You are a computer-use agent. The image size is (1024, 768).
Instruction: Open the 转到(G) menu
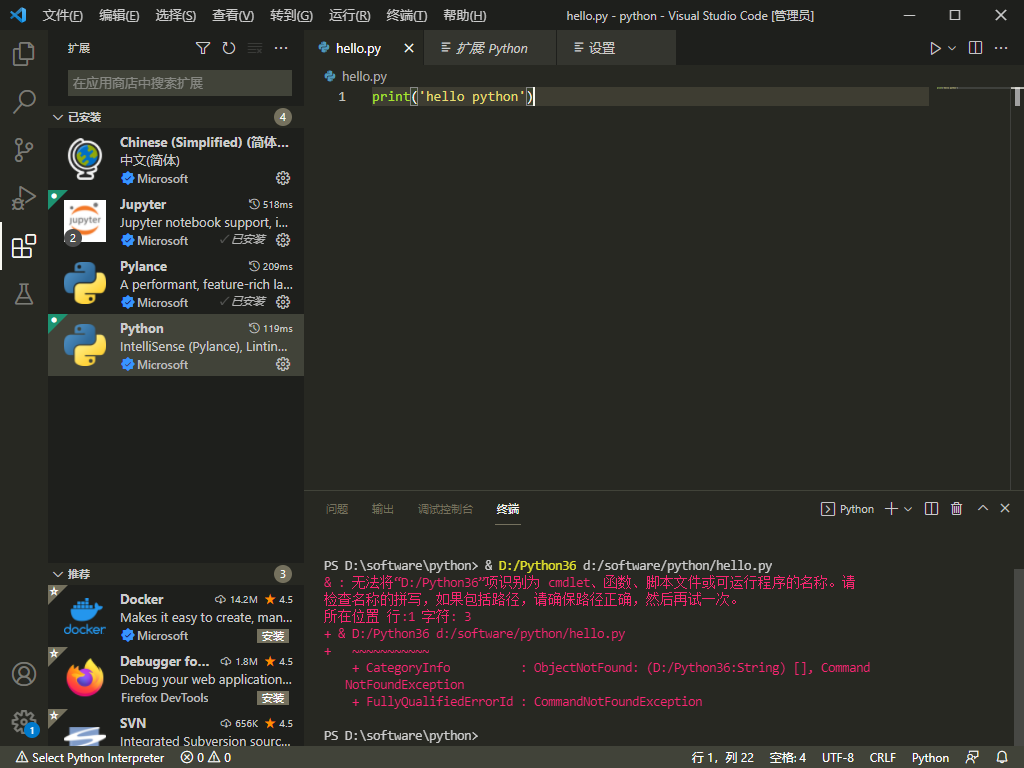pos(291,16)
